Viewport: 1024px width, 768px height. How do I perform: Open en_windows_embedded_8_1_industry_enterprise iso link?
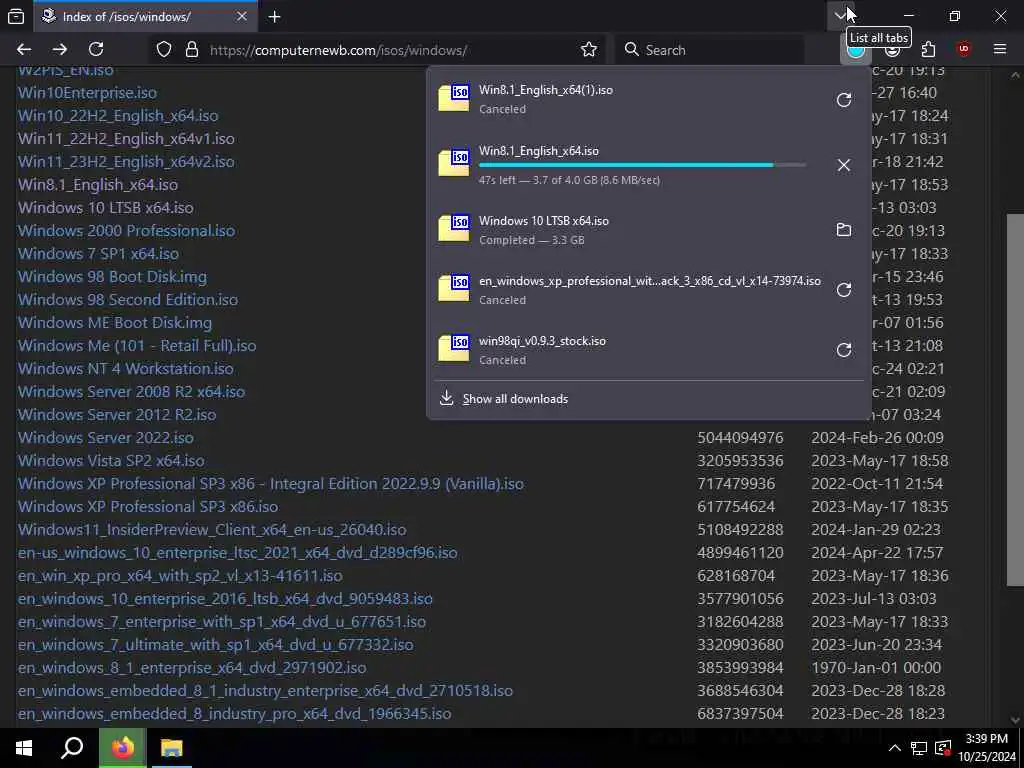pyautogui.click(x=265, y=691)
